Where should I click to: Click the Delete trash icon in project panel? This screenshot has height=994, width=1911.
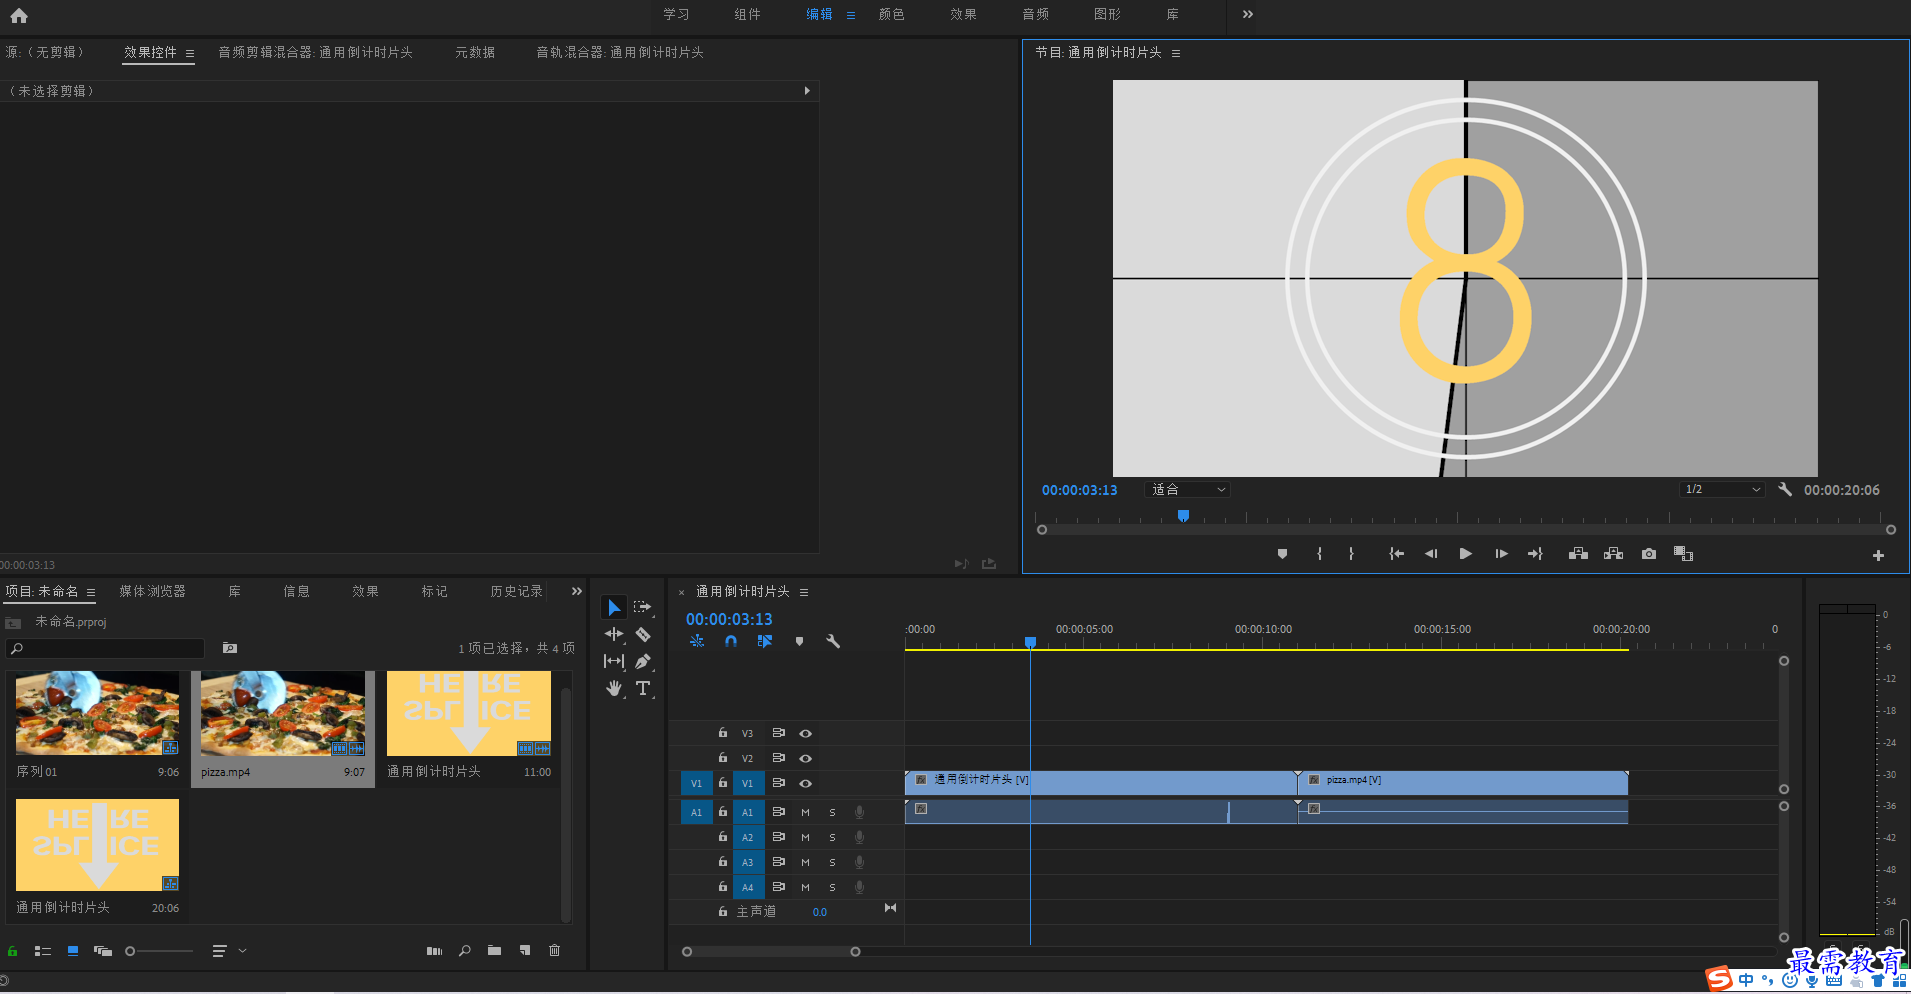click(x=555, y=951)
